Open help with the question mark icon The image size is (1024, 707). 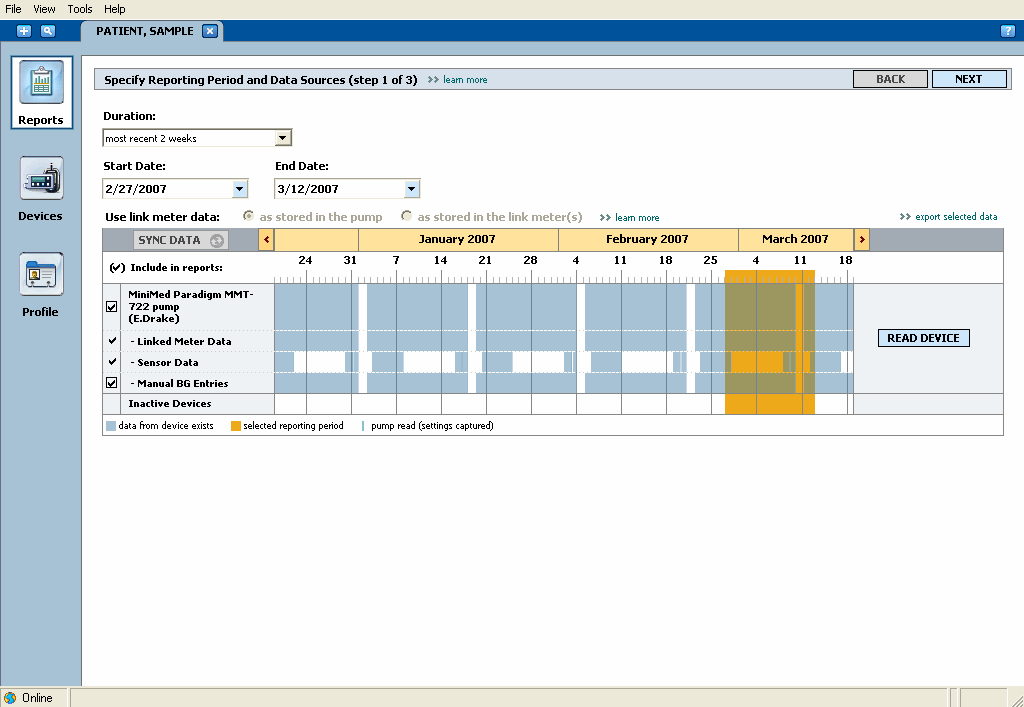pyautogui.click(x=1008, y=31)
